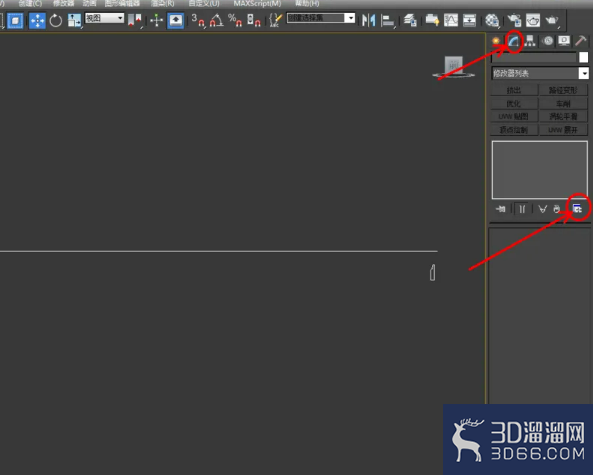Select the small bottle object in viewport
This screenshot has width=593, height=475.
coord(432,272)
